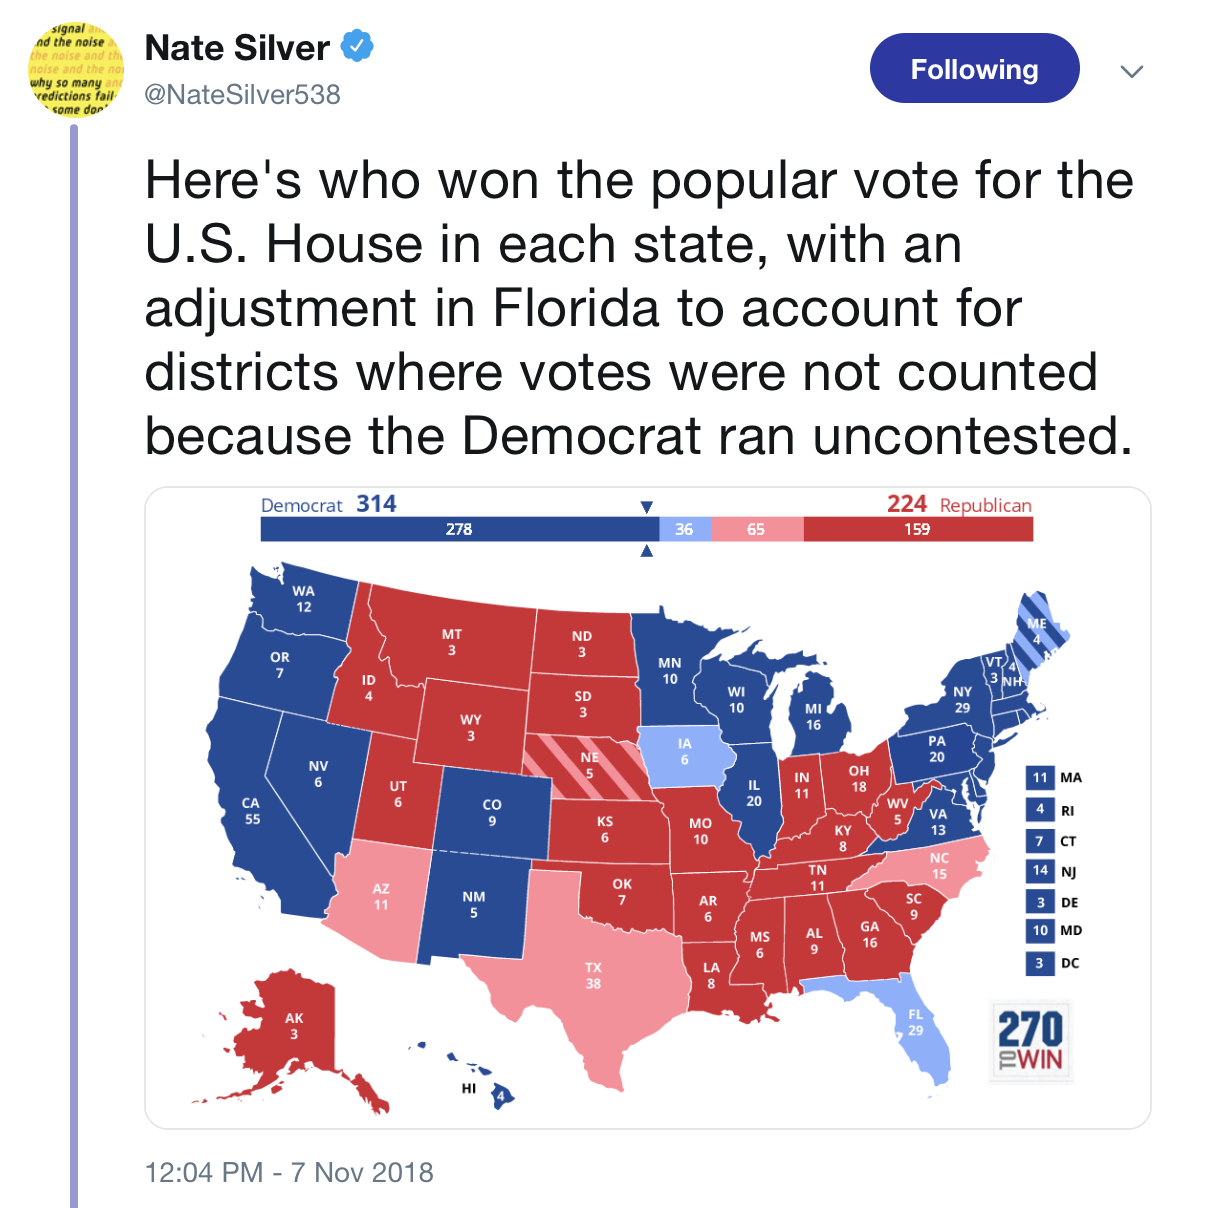Screen dimensions: 1214x1208
Task: Click Texas on the electoral map
Action: point(594,975)
